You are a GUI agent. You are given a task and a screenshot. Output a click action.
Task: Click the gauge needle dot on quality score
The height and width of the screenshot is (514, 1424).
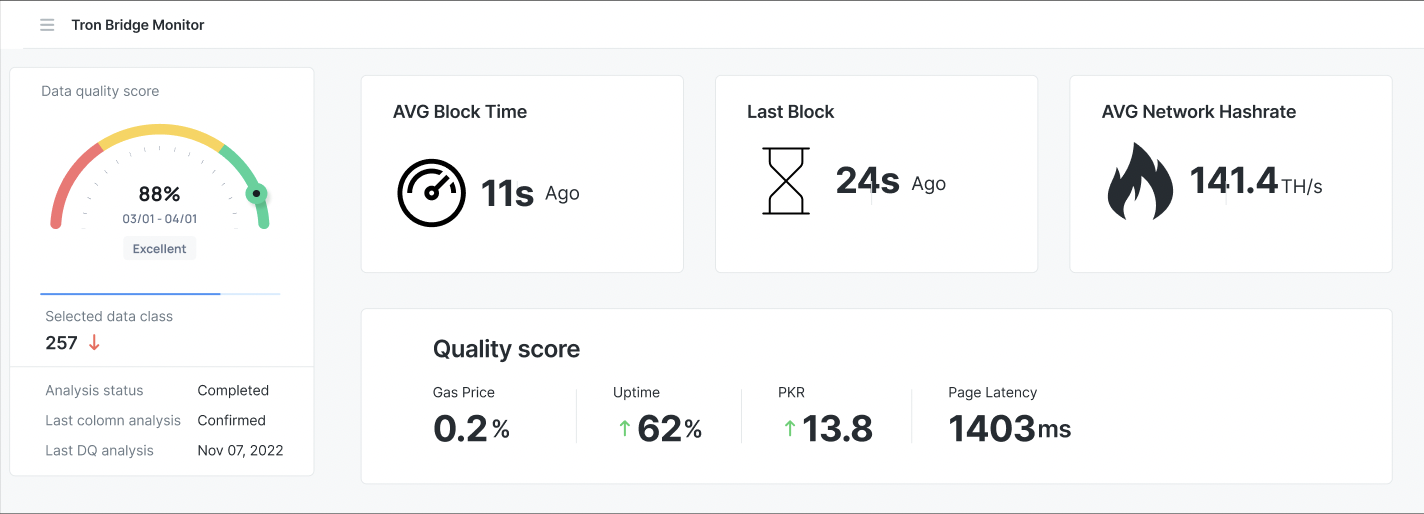[x=257, y=193]
